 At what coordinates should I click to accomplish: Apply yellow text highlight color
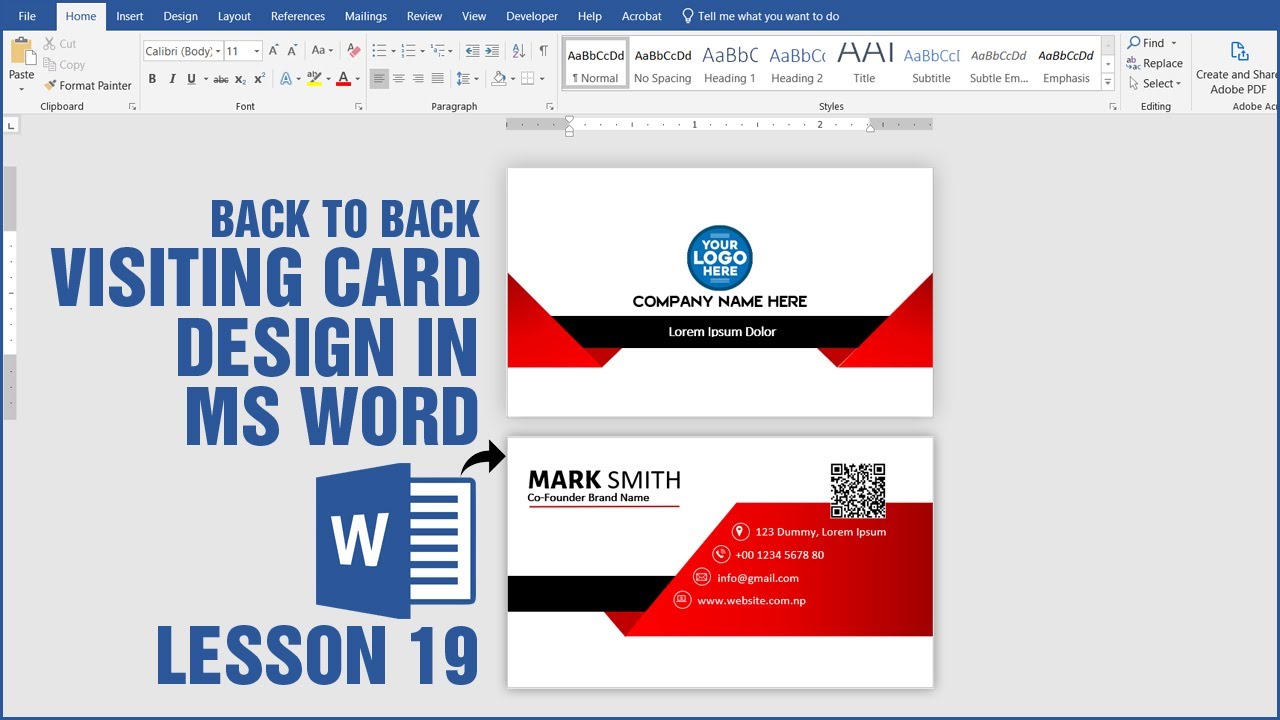(314, 79)
